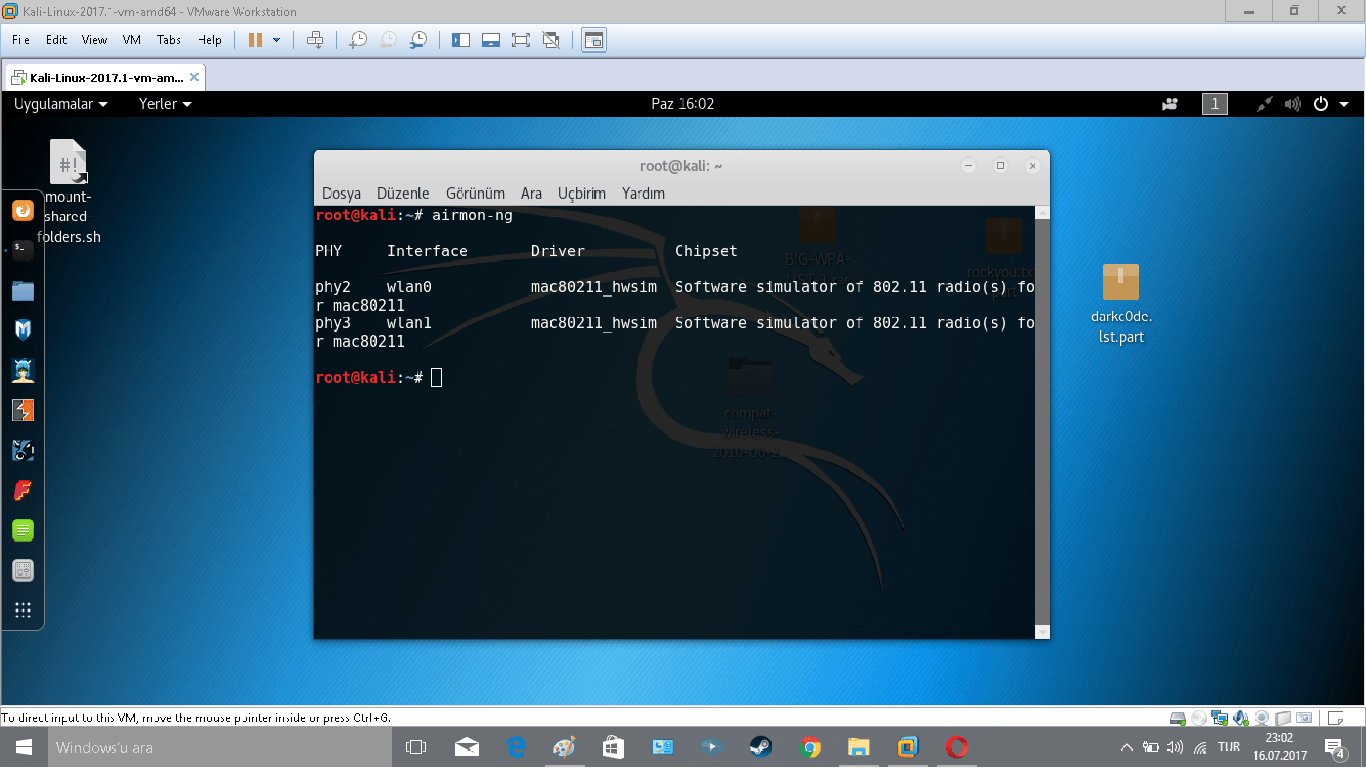
Task: Open Steam from the Windows taskbar
Action: (x=761, y=747)
